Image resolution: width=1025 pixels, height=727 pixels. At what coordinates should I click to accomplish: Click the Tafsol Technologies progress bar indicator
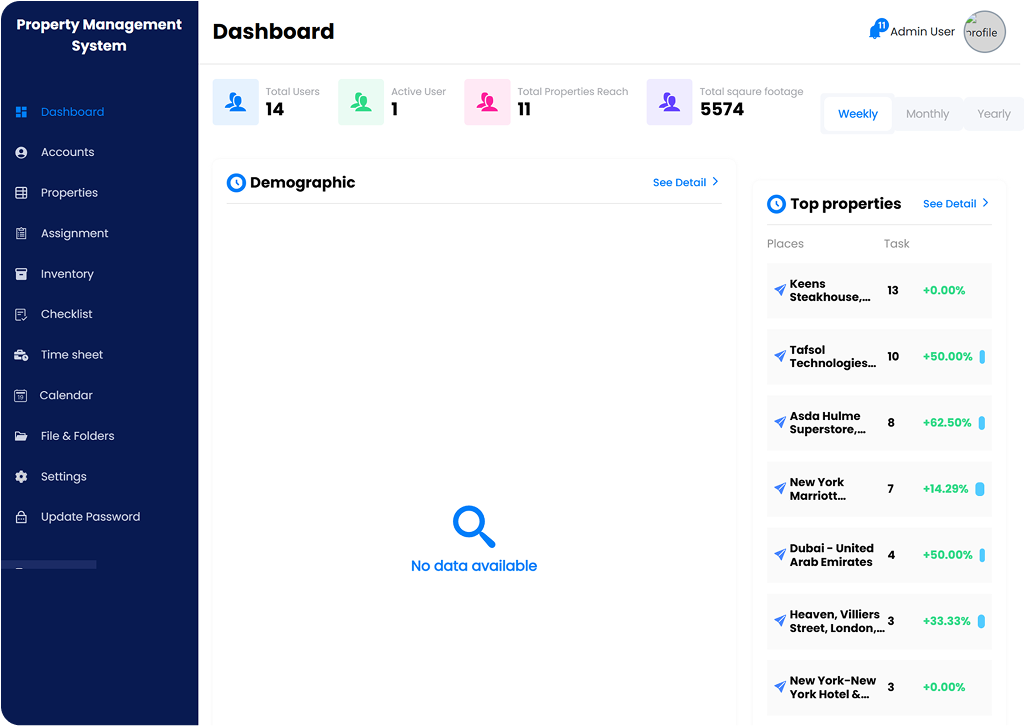pyautogui.click(x=982, y=357)
